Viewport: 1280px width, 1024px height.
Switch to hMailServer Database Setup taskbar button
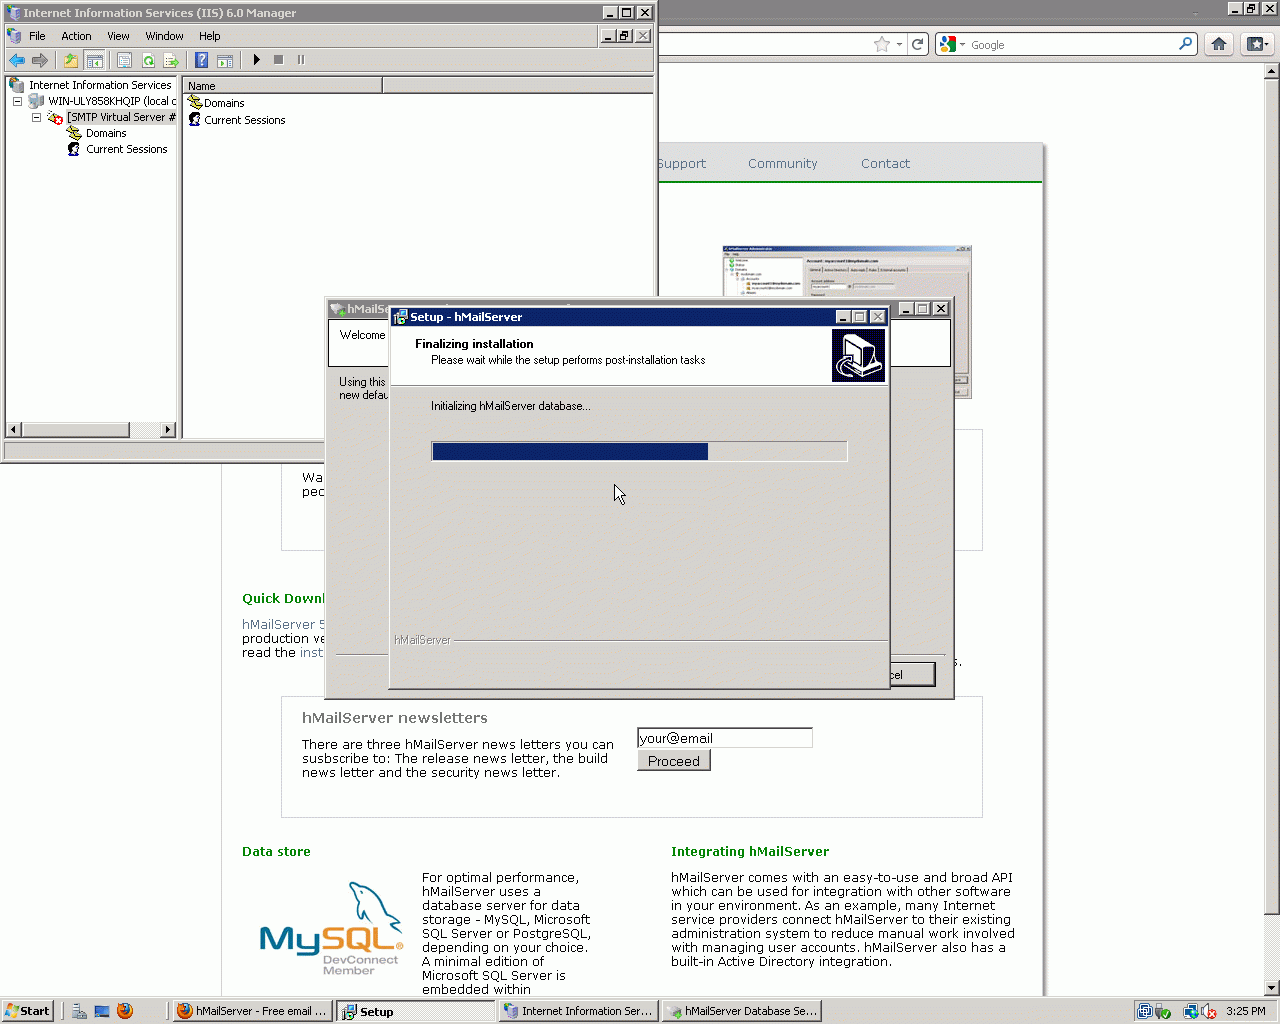pos(741,1011)
